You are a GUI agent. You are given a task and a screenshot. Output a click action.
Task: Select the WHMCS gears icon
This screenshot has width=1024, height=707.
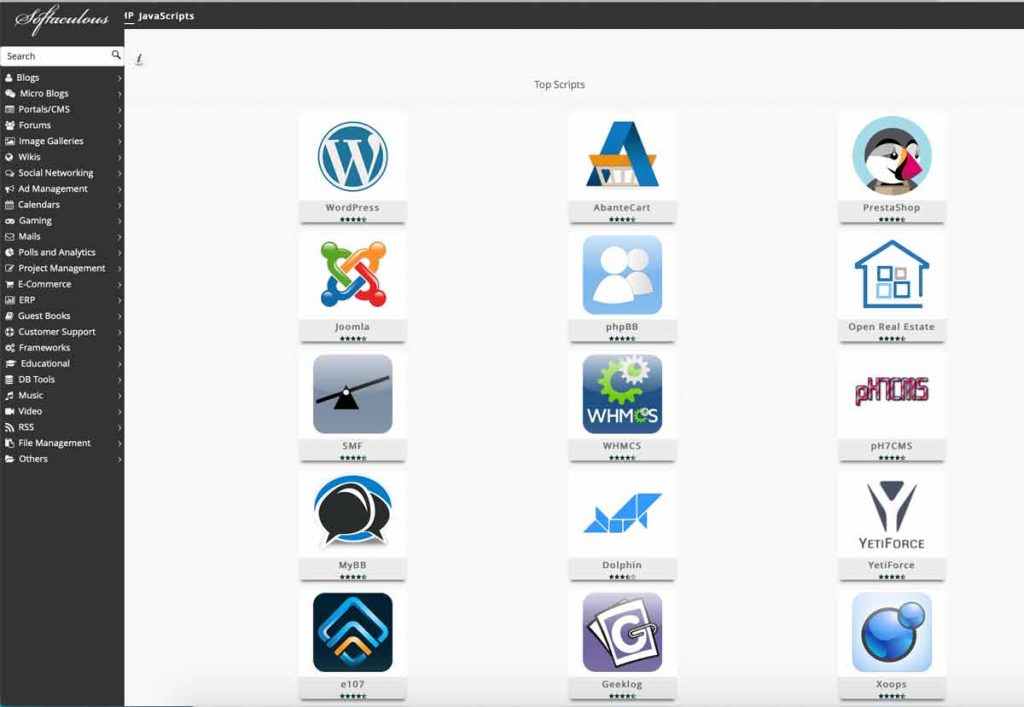click(622, 394)
